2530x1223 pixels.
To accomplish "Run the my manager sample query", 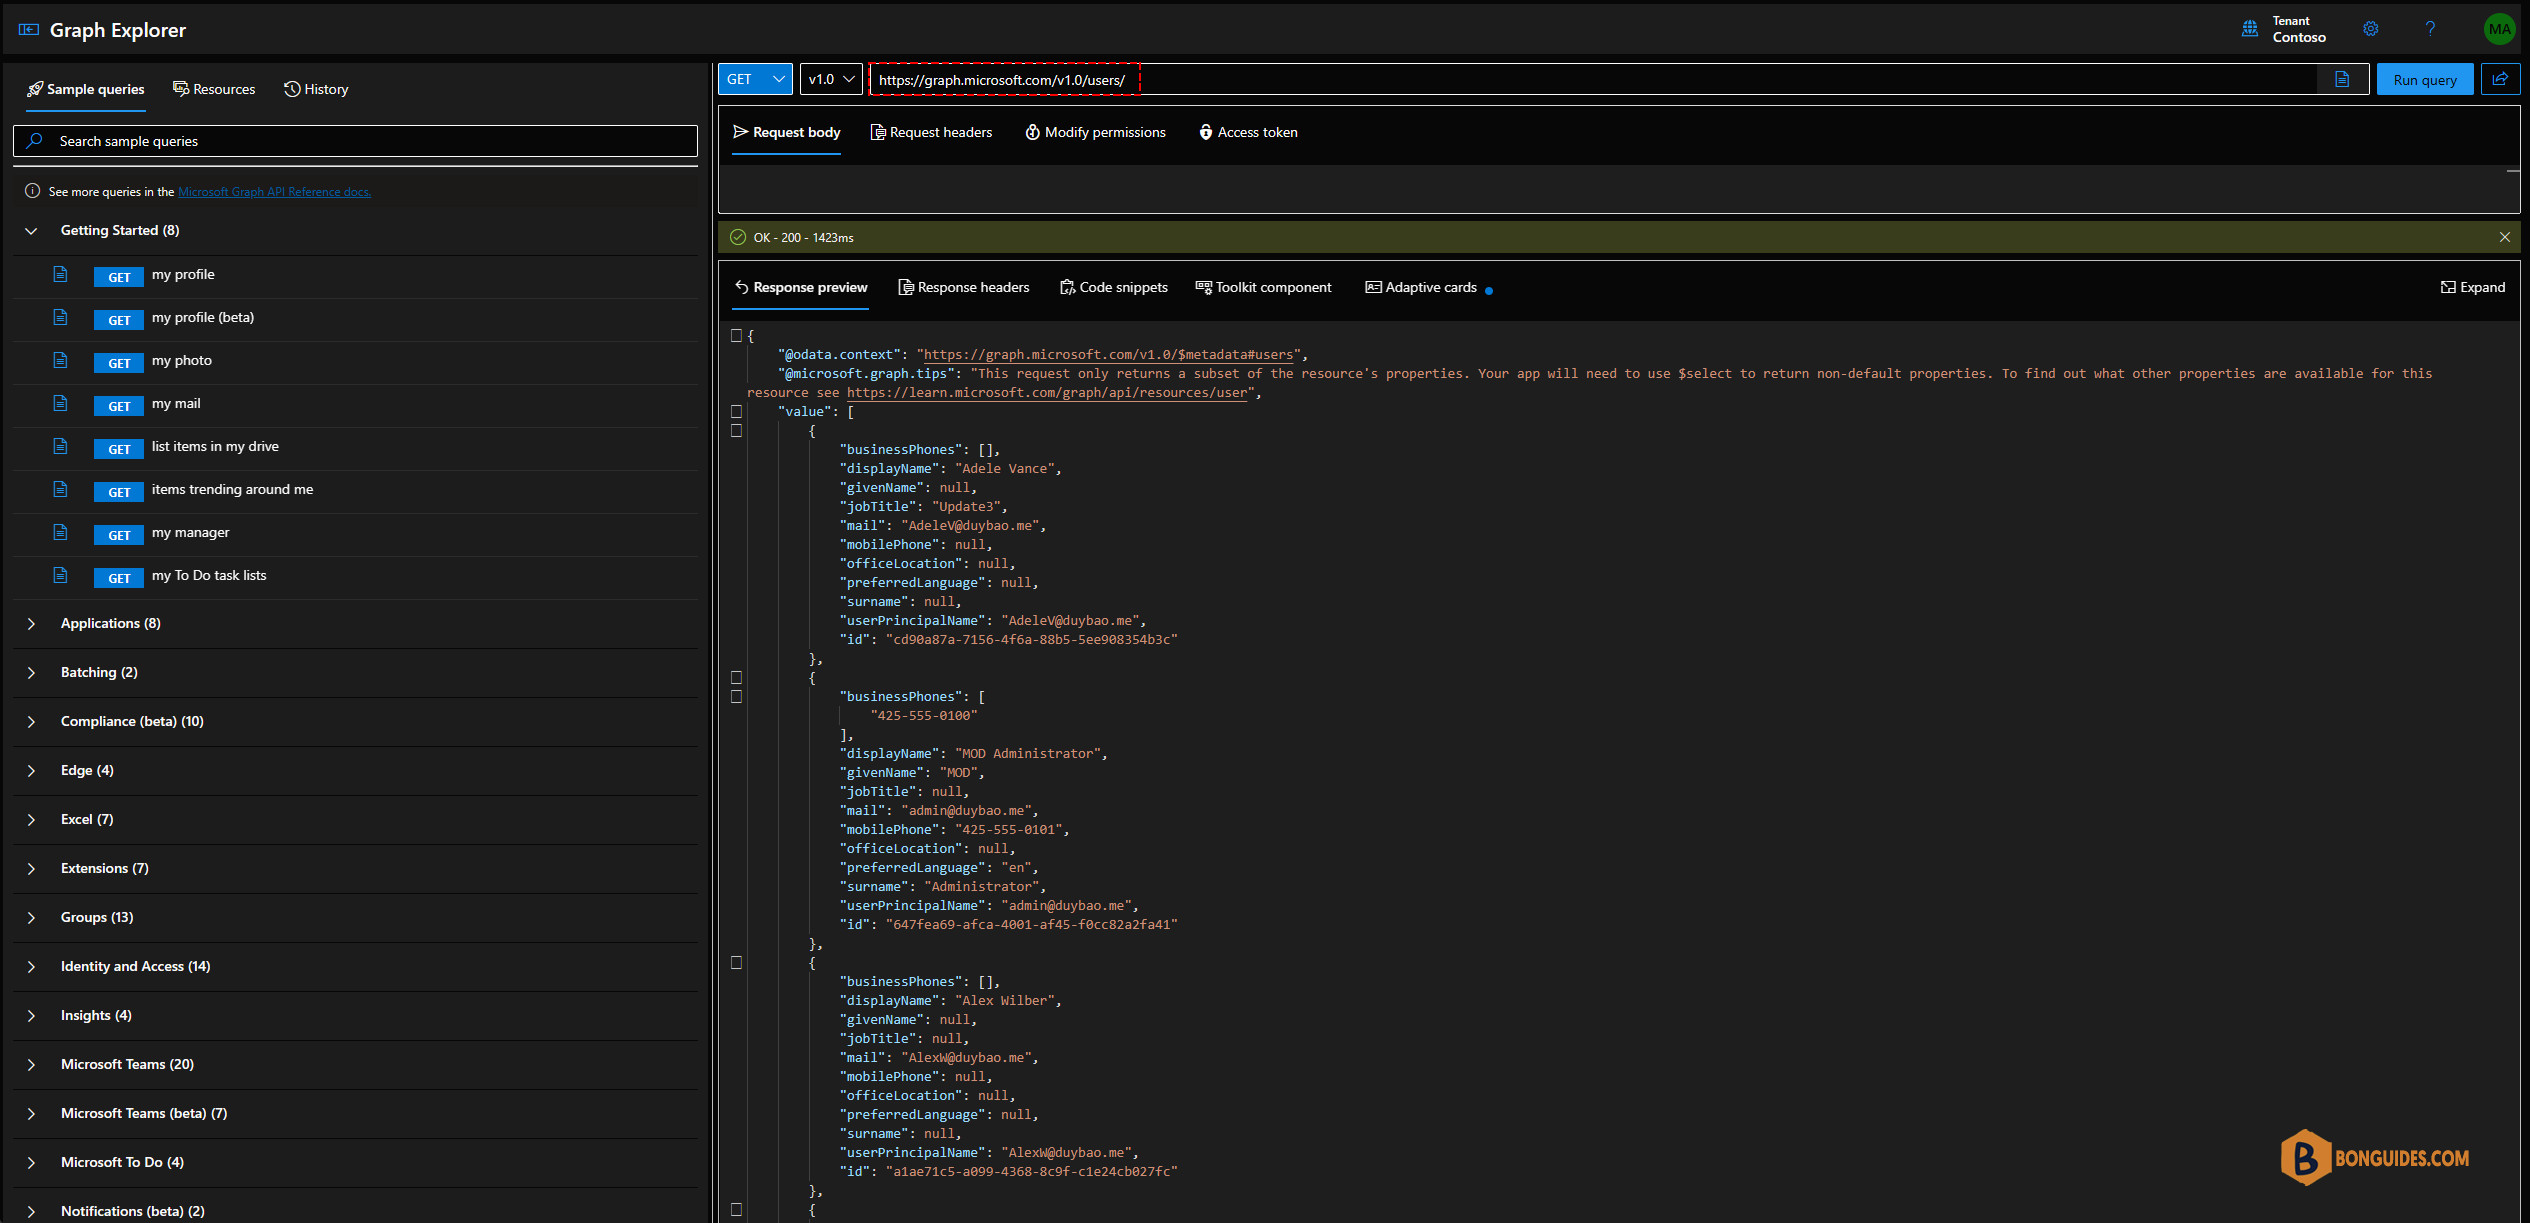I will click(x=119, y=535).
